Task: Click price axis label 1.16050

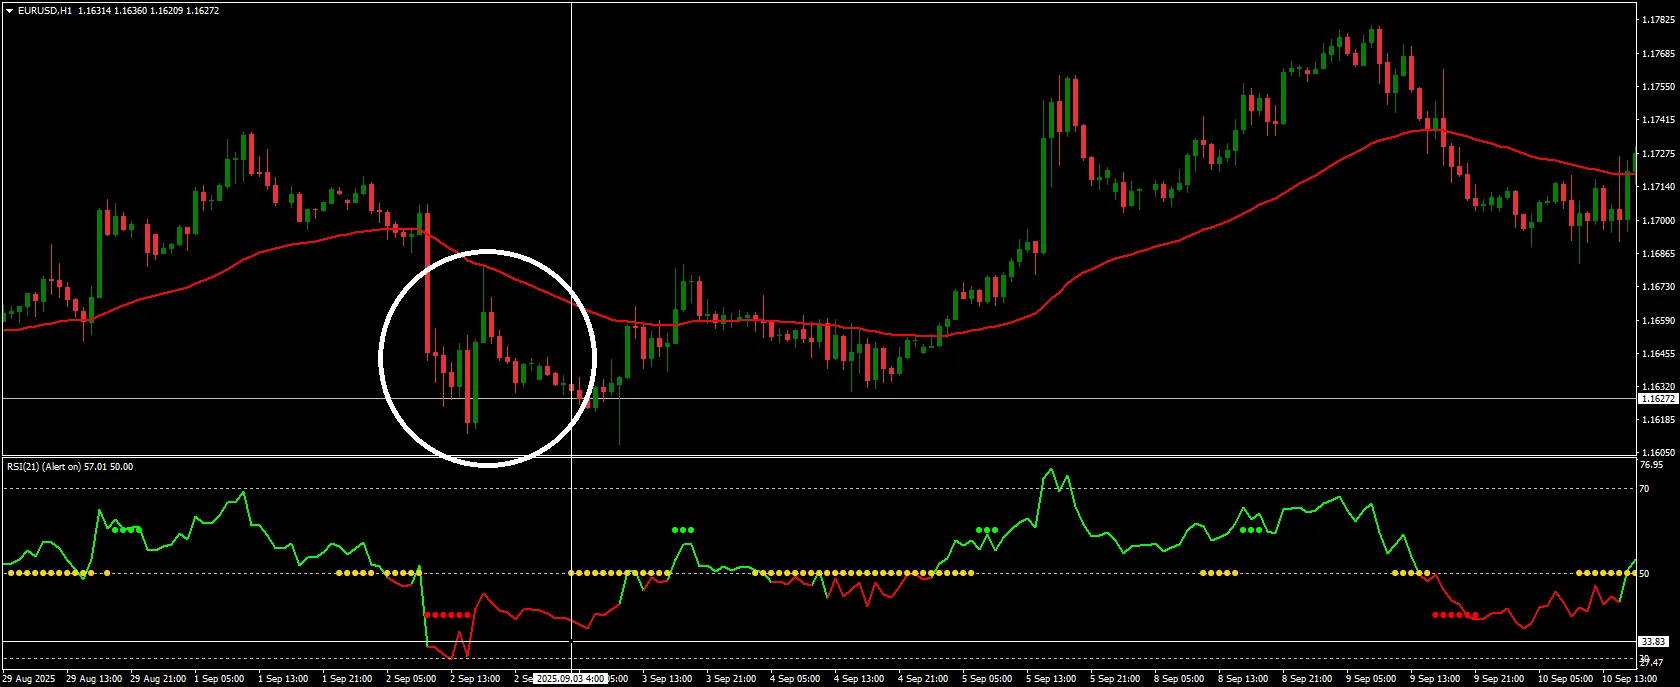Action: (x=1659, y=453)
